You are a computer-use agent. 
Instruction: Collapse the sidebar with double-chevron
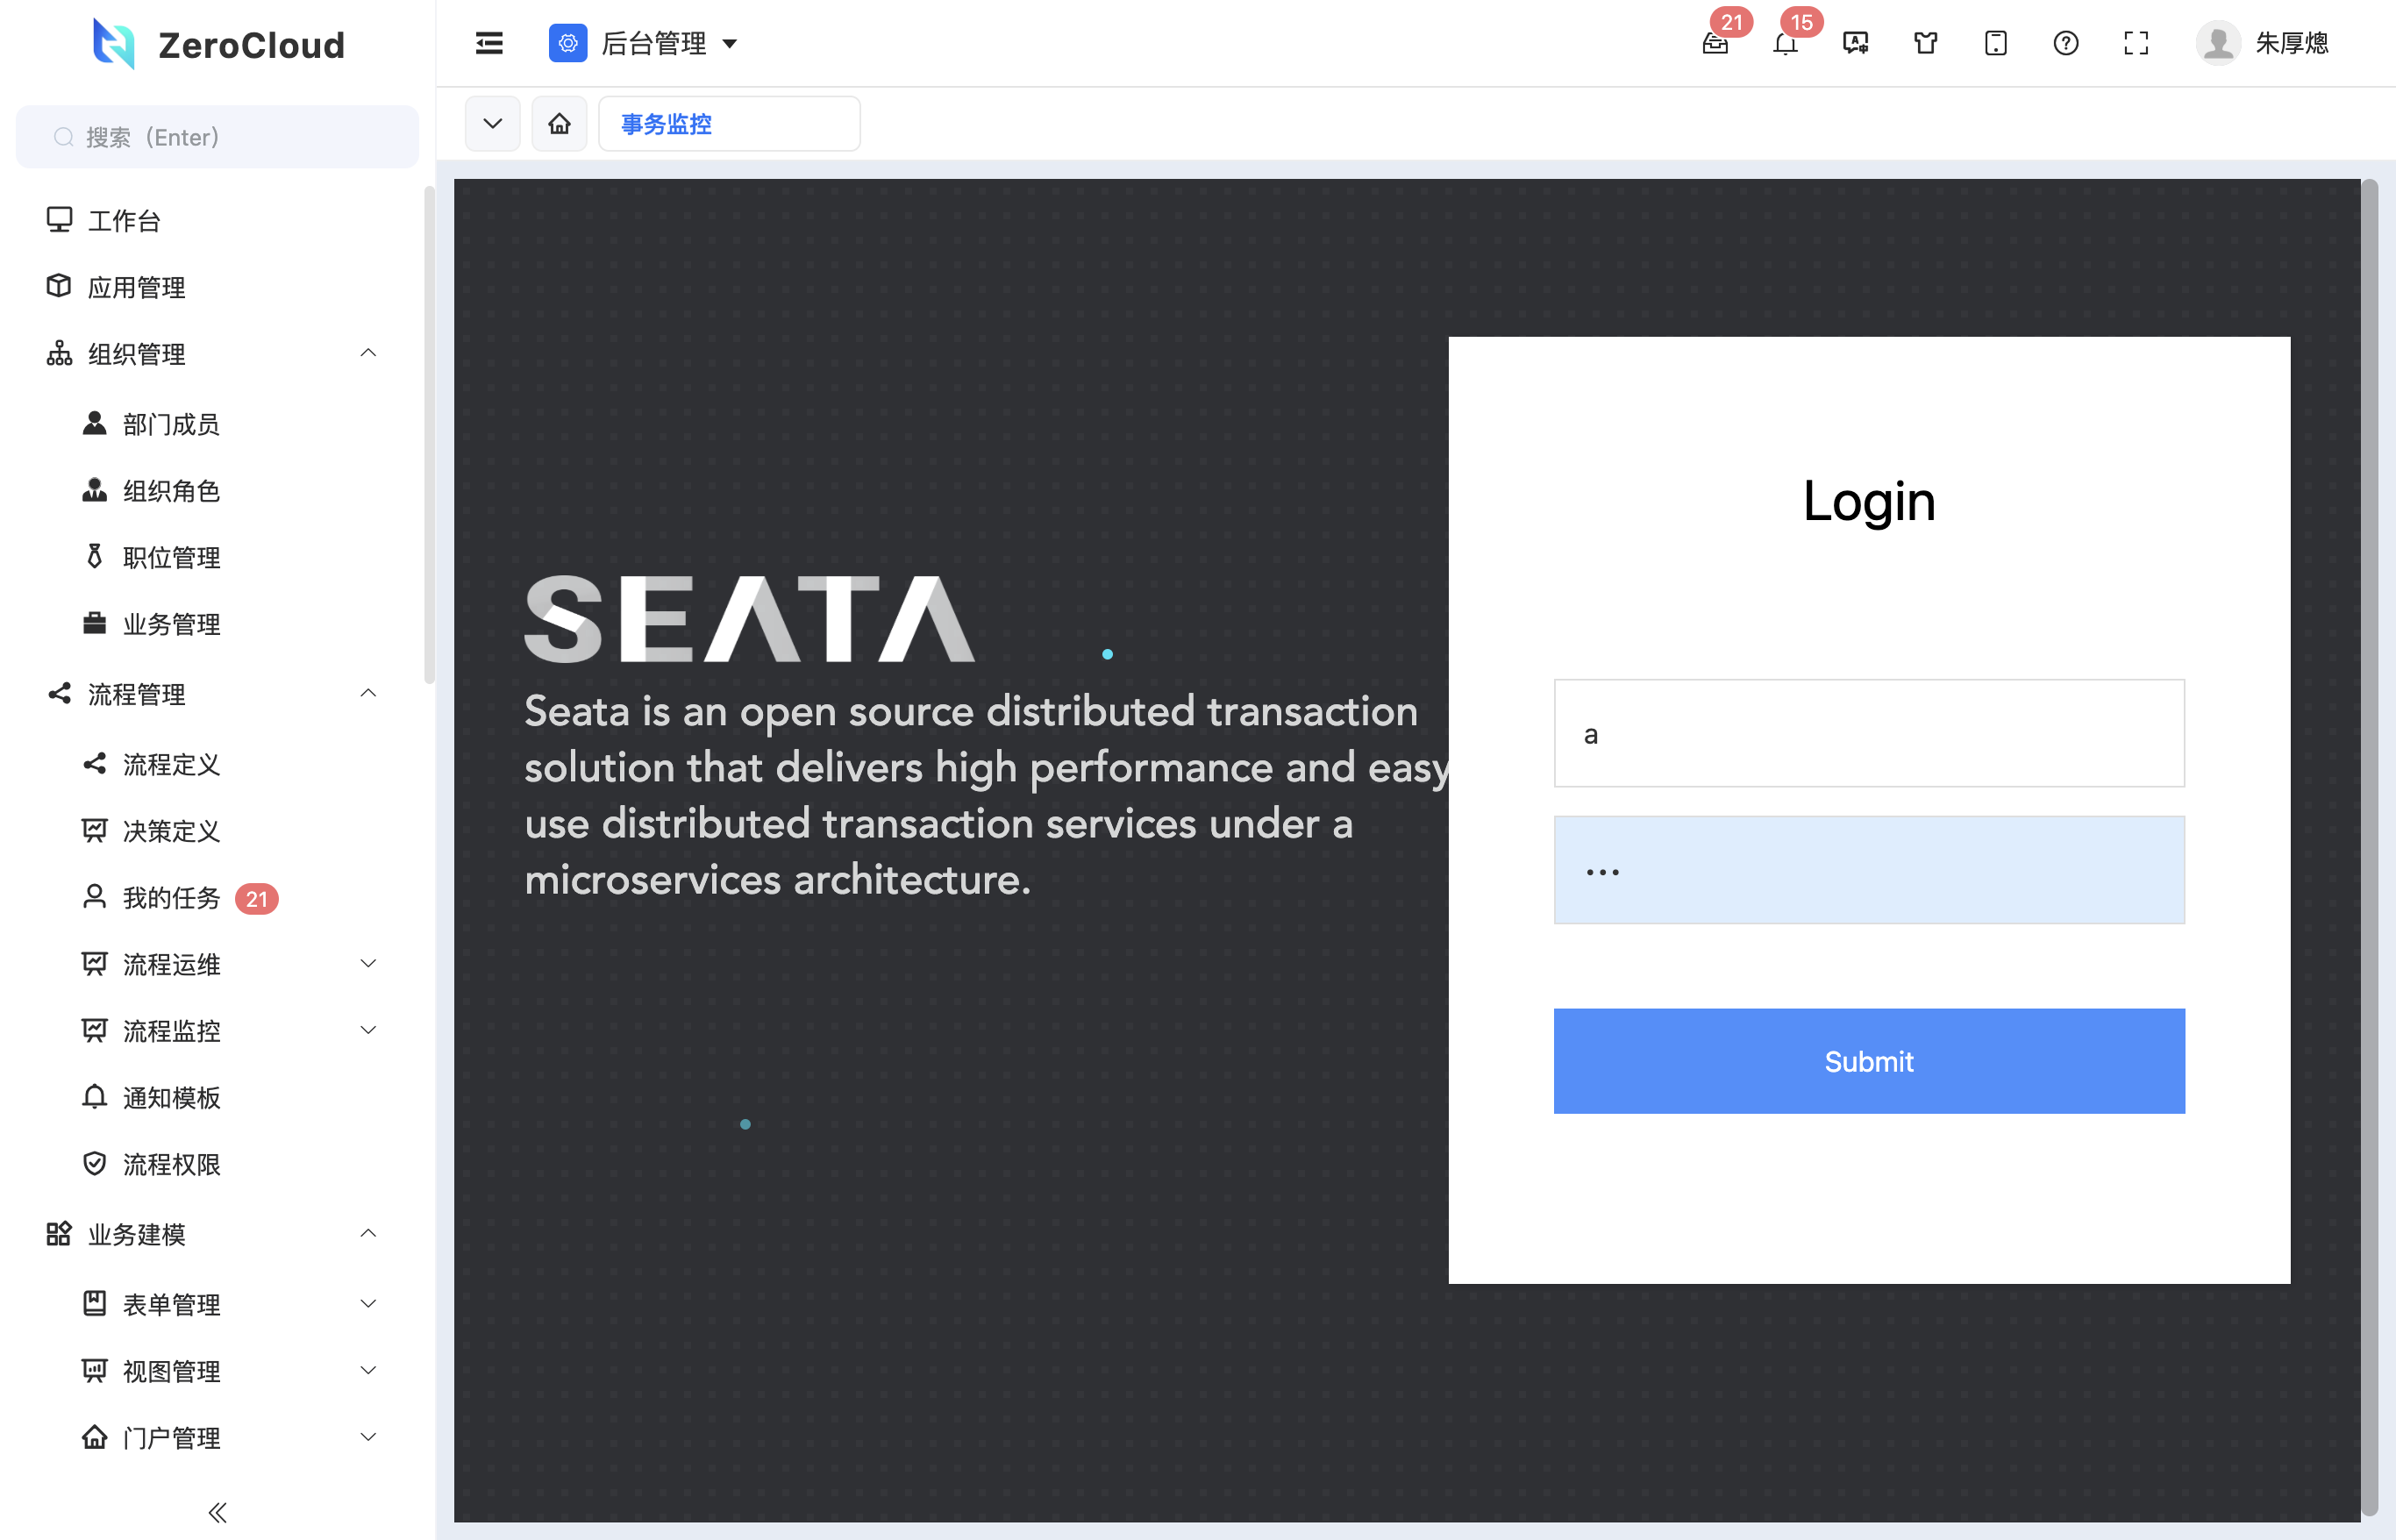pos(217,1512)
